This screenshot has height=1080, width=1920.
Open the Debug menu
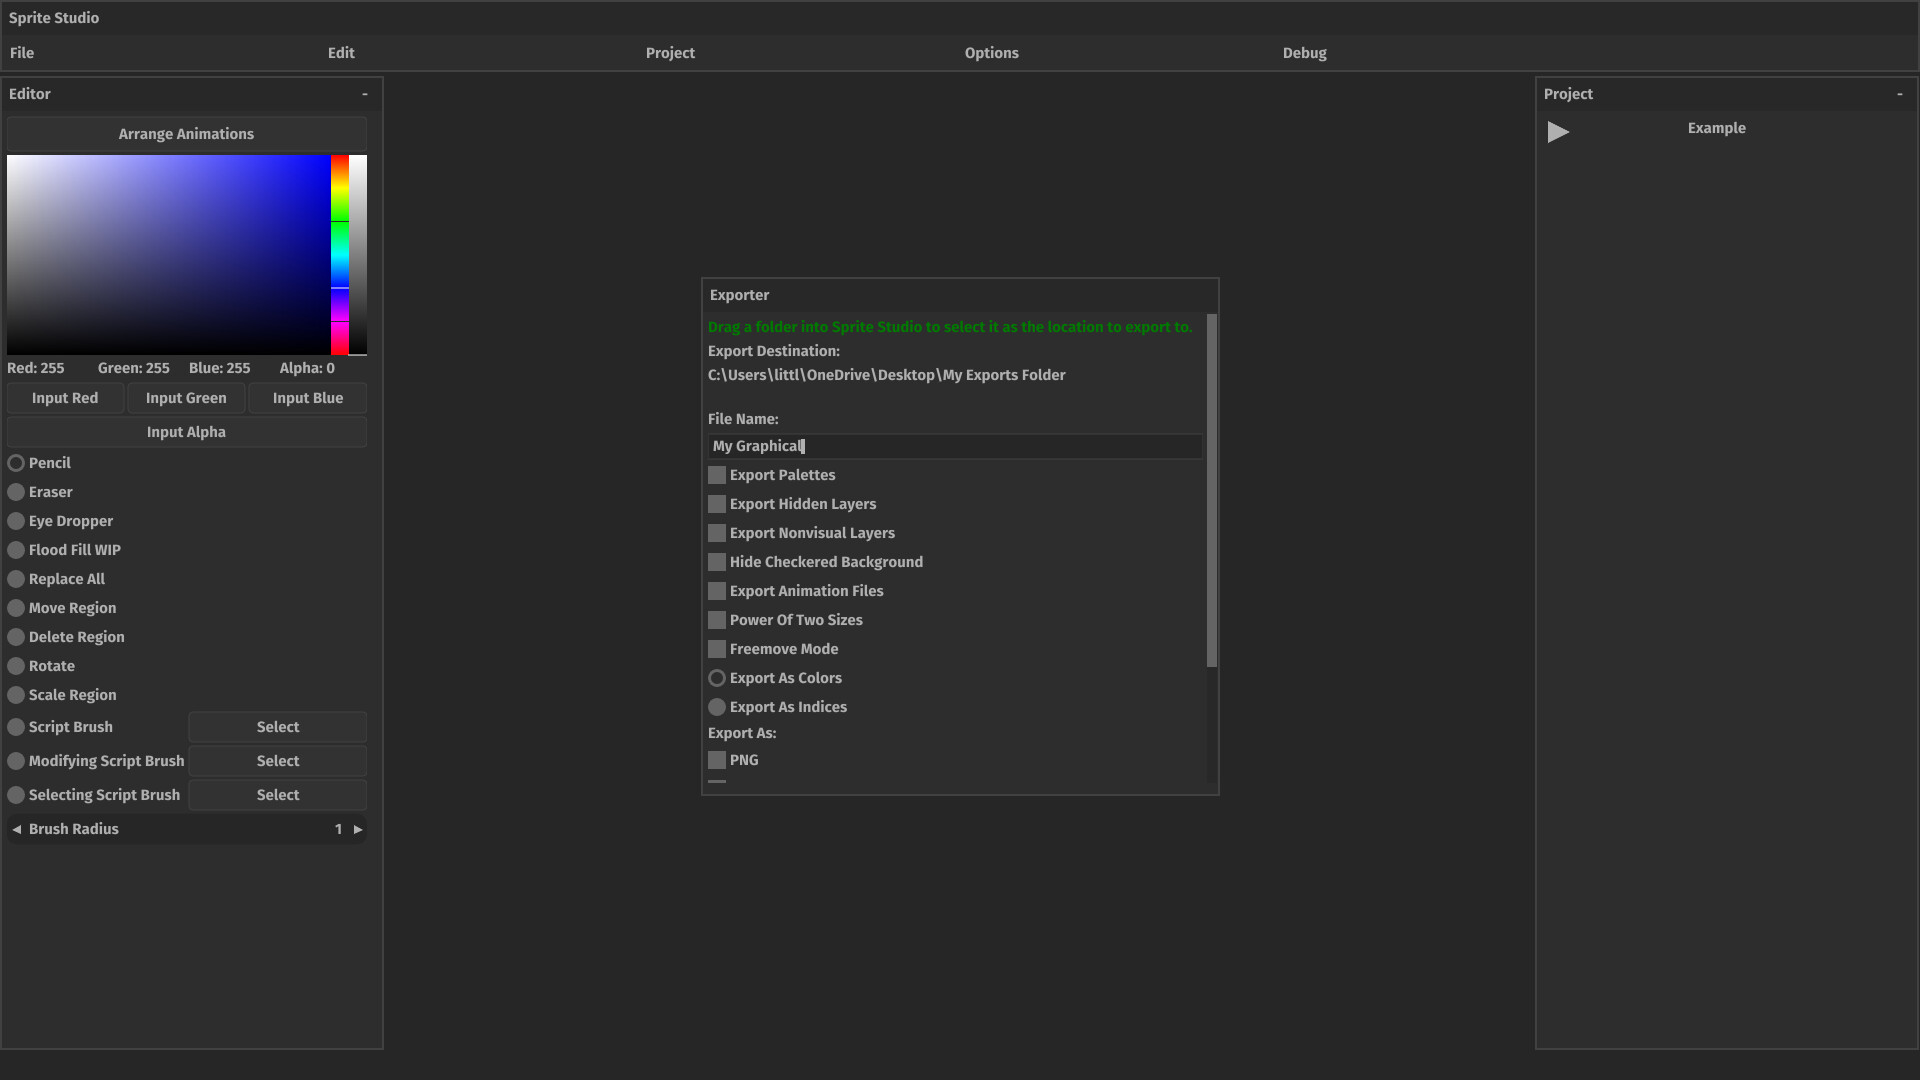pyautogui.click(x=1304, y=52)
